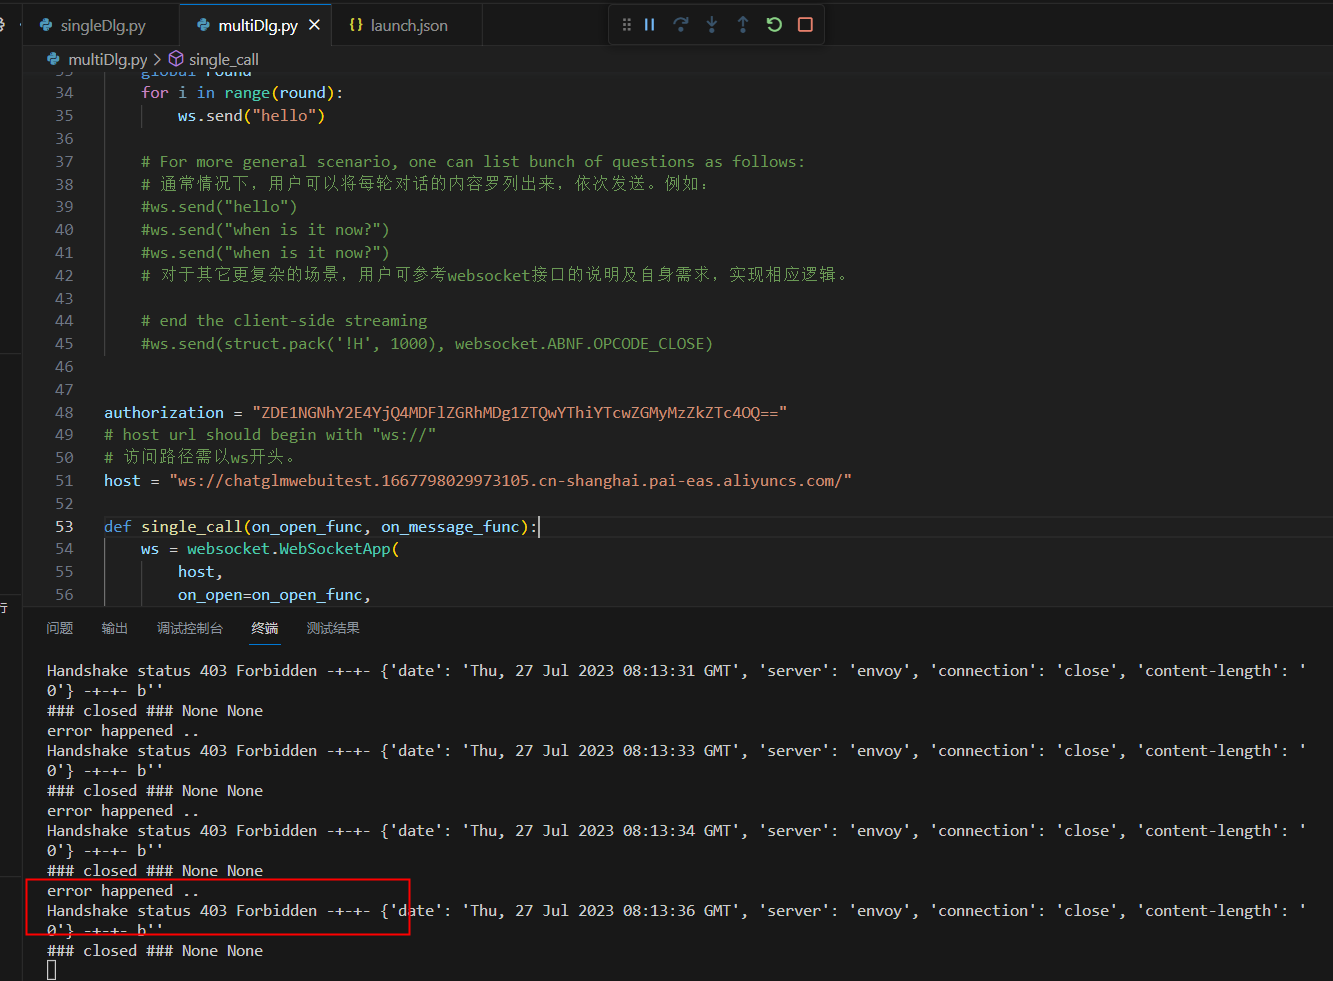The height and width of the screenshot is (981, 1333).
Task: Click terminal line with 08:13:31 GMT
Action: (676, 671)
